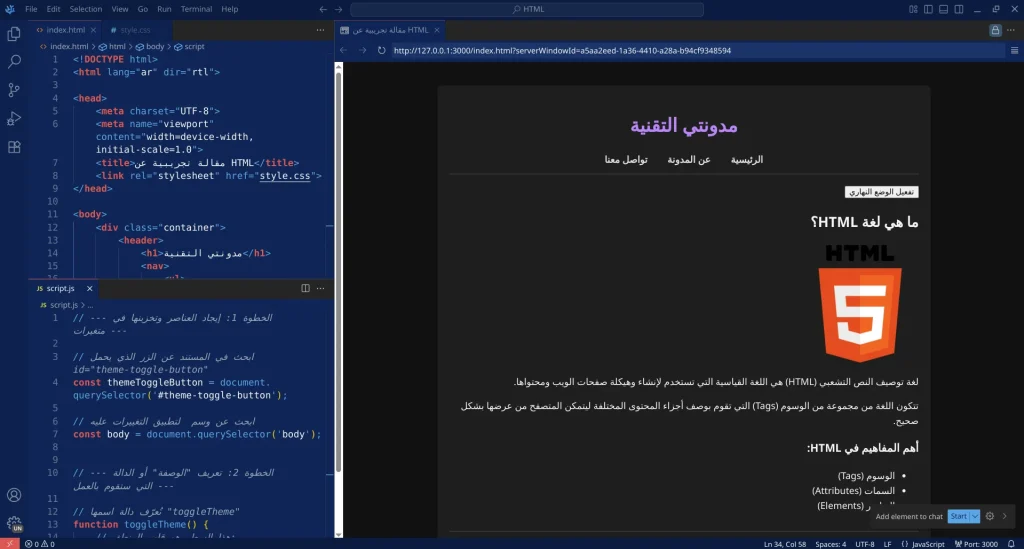
Task: Toggle the bottom panel layout icon
Action: (944, 9)
